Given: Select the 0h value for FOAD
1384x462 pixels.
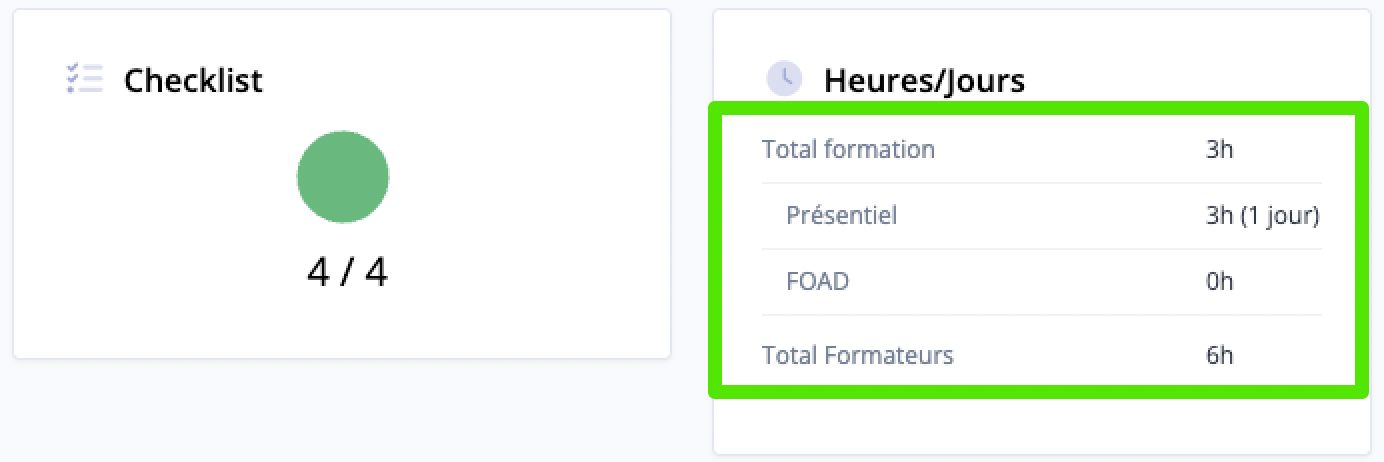Looking at the screenshot, I should click(x=1220, y=281).
